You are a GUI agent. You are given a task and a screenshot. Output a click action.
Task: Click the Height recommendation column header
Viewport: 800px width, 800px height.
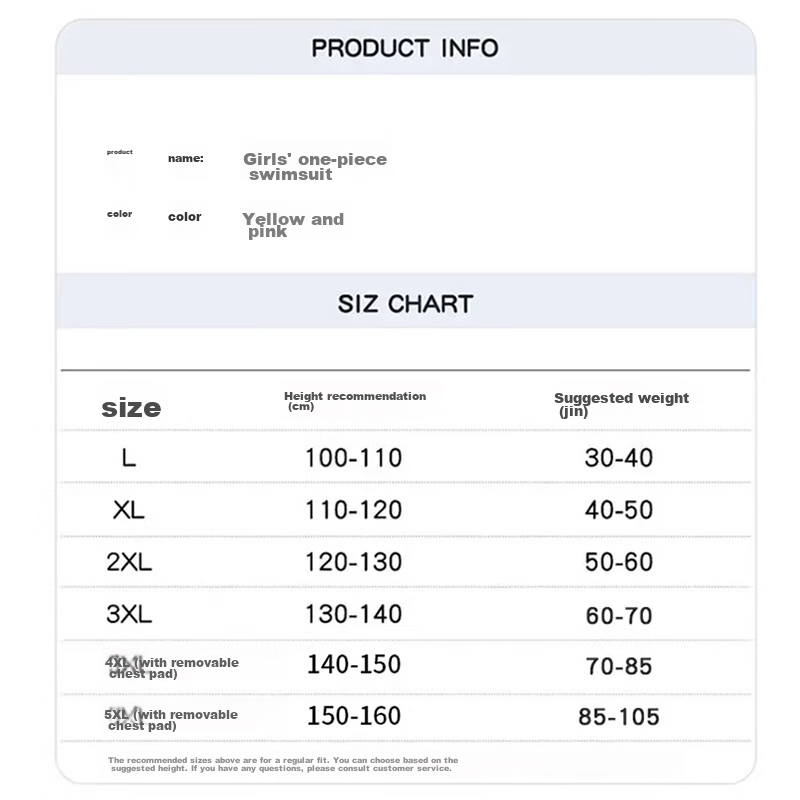point(354,401)
